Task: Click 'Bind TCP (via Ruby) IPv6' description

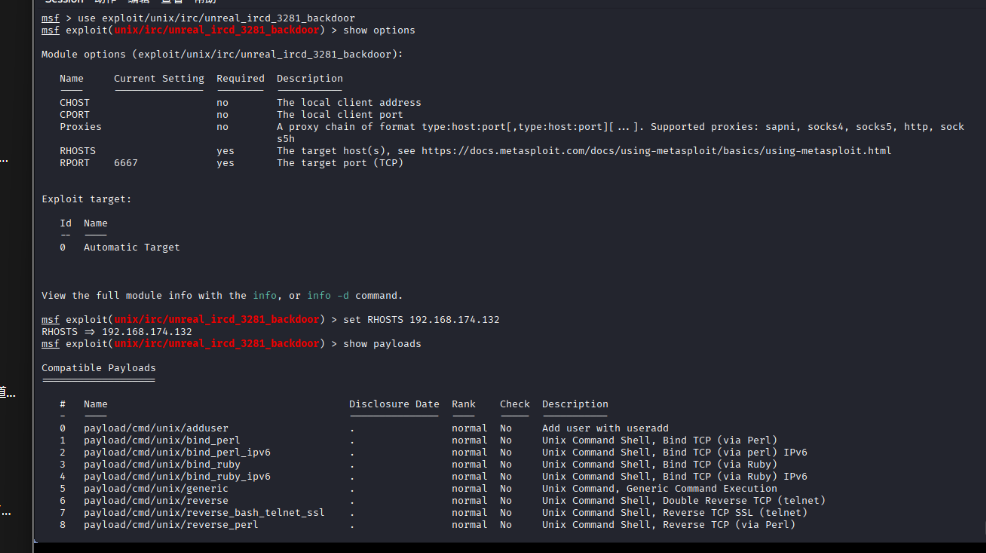Action: [735, 477]
